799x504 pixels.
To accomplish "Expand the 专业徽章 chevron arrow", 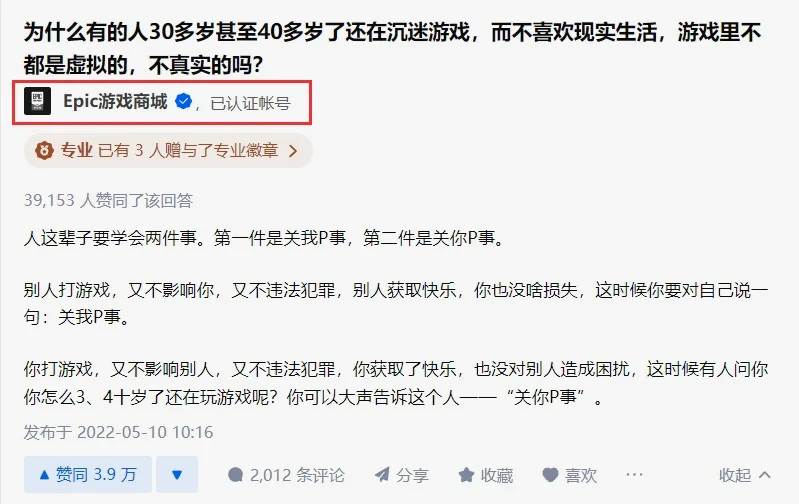I will click(x=293, y=151).
